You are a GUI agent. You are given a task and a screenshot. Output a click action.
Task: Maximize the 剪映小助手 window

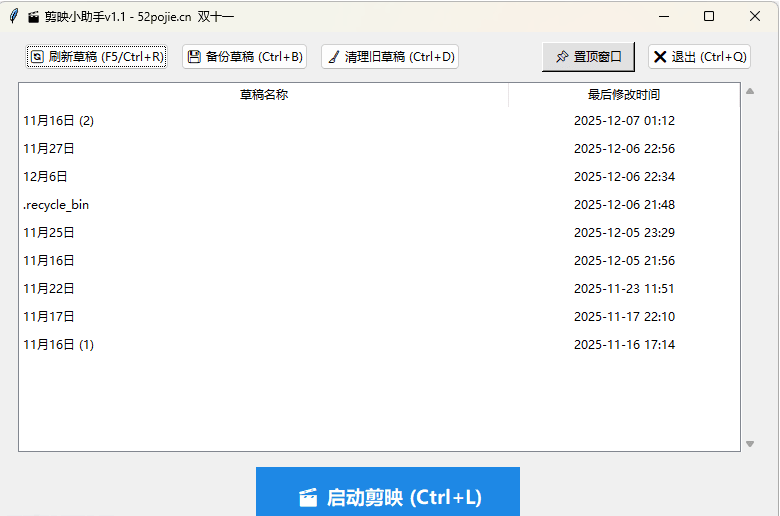point(709,16)
